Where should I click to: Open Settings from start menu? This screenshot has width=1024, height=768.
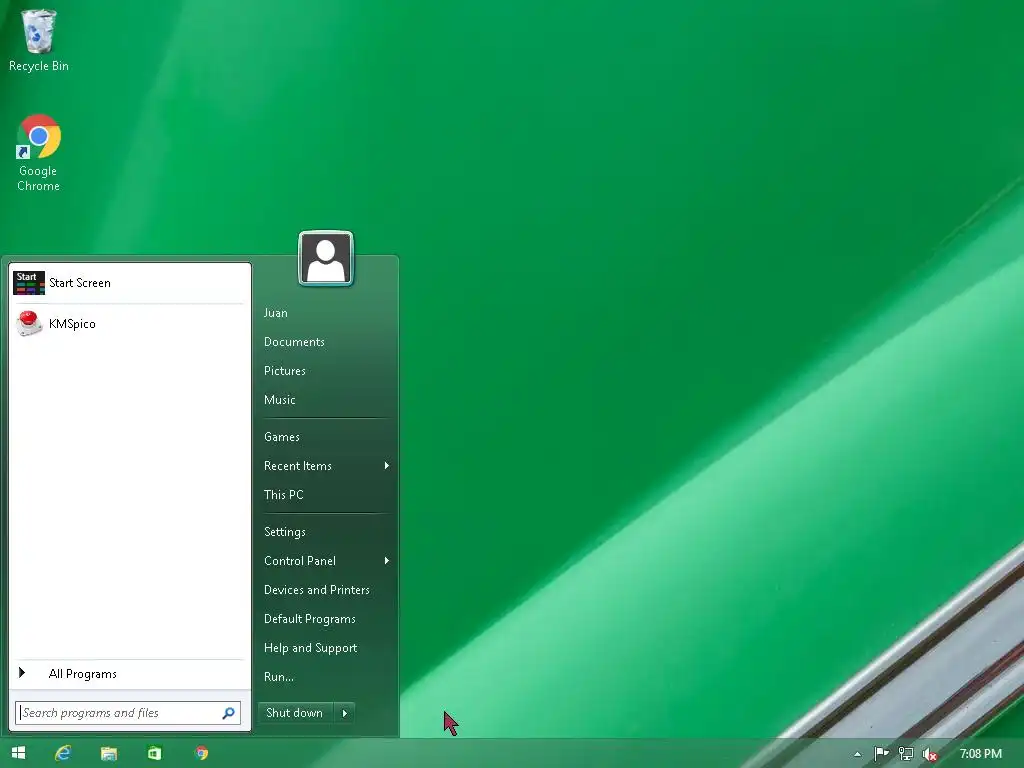pos(285,532)
